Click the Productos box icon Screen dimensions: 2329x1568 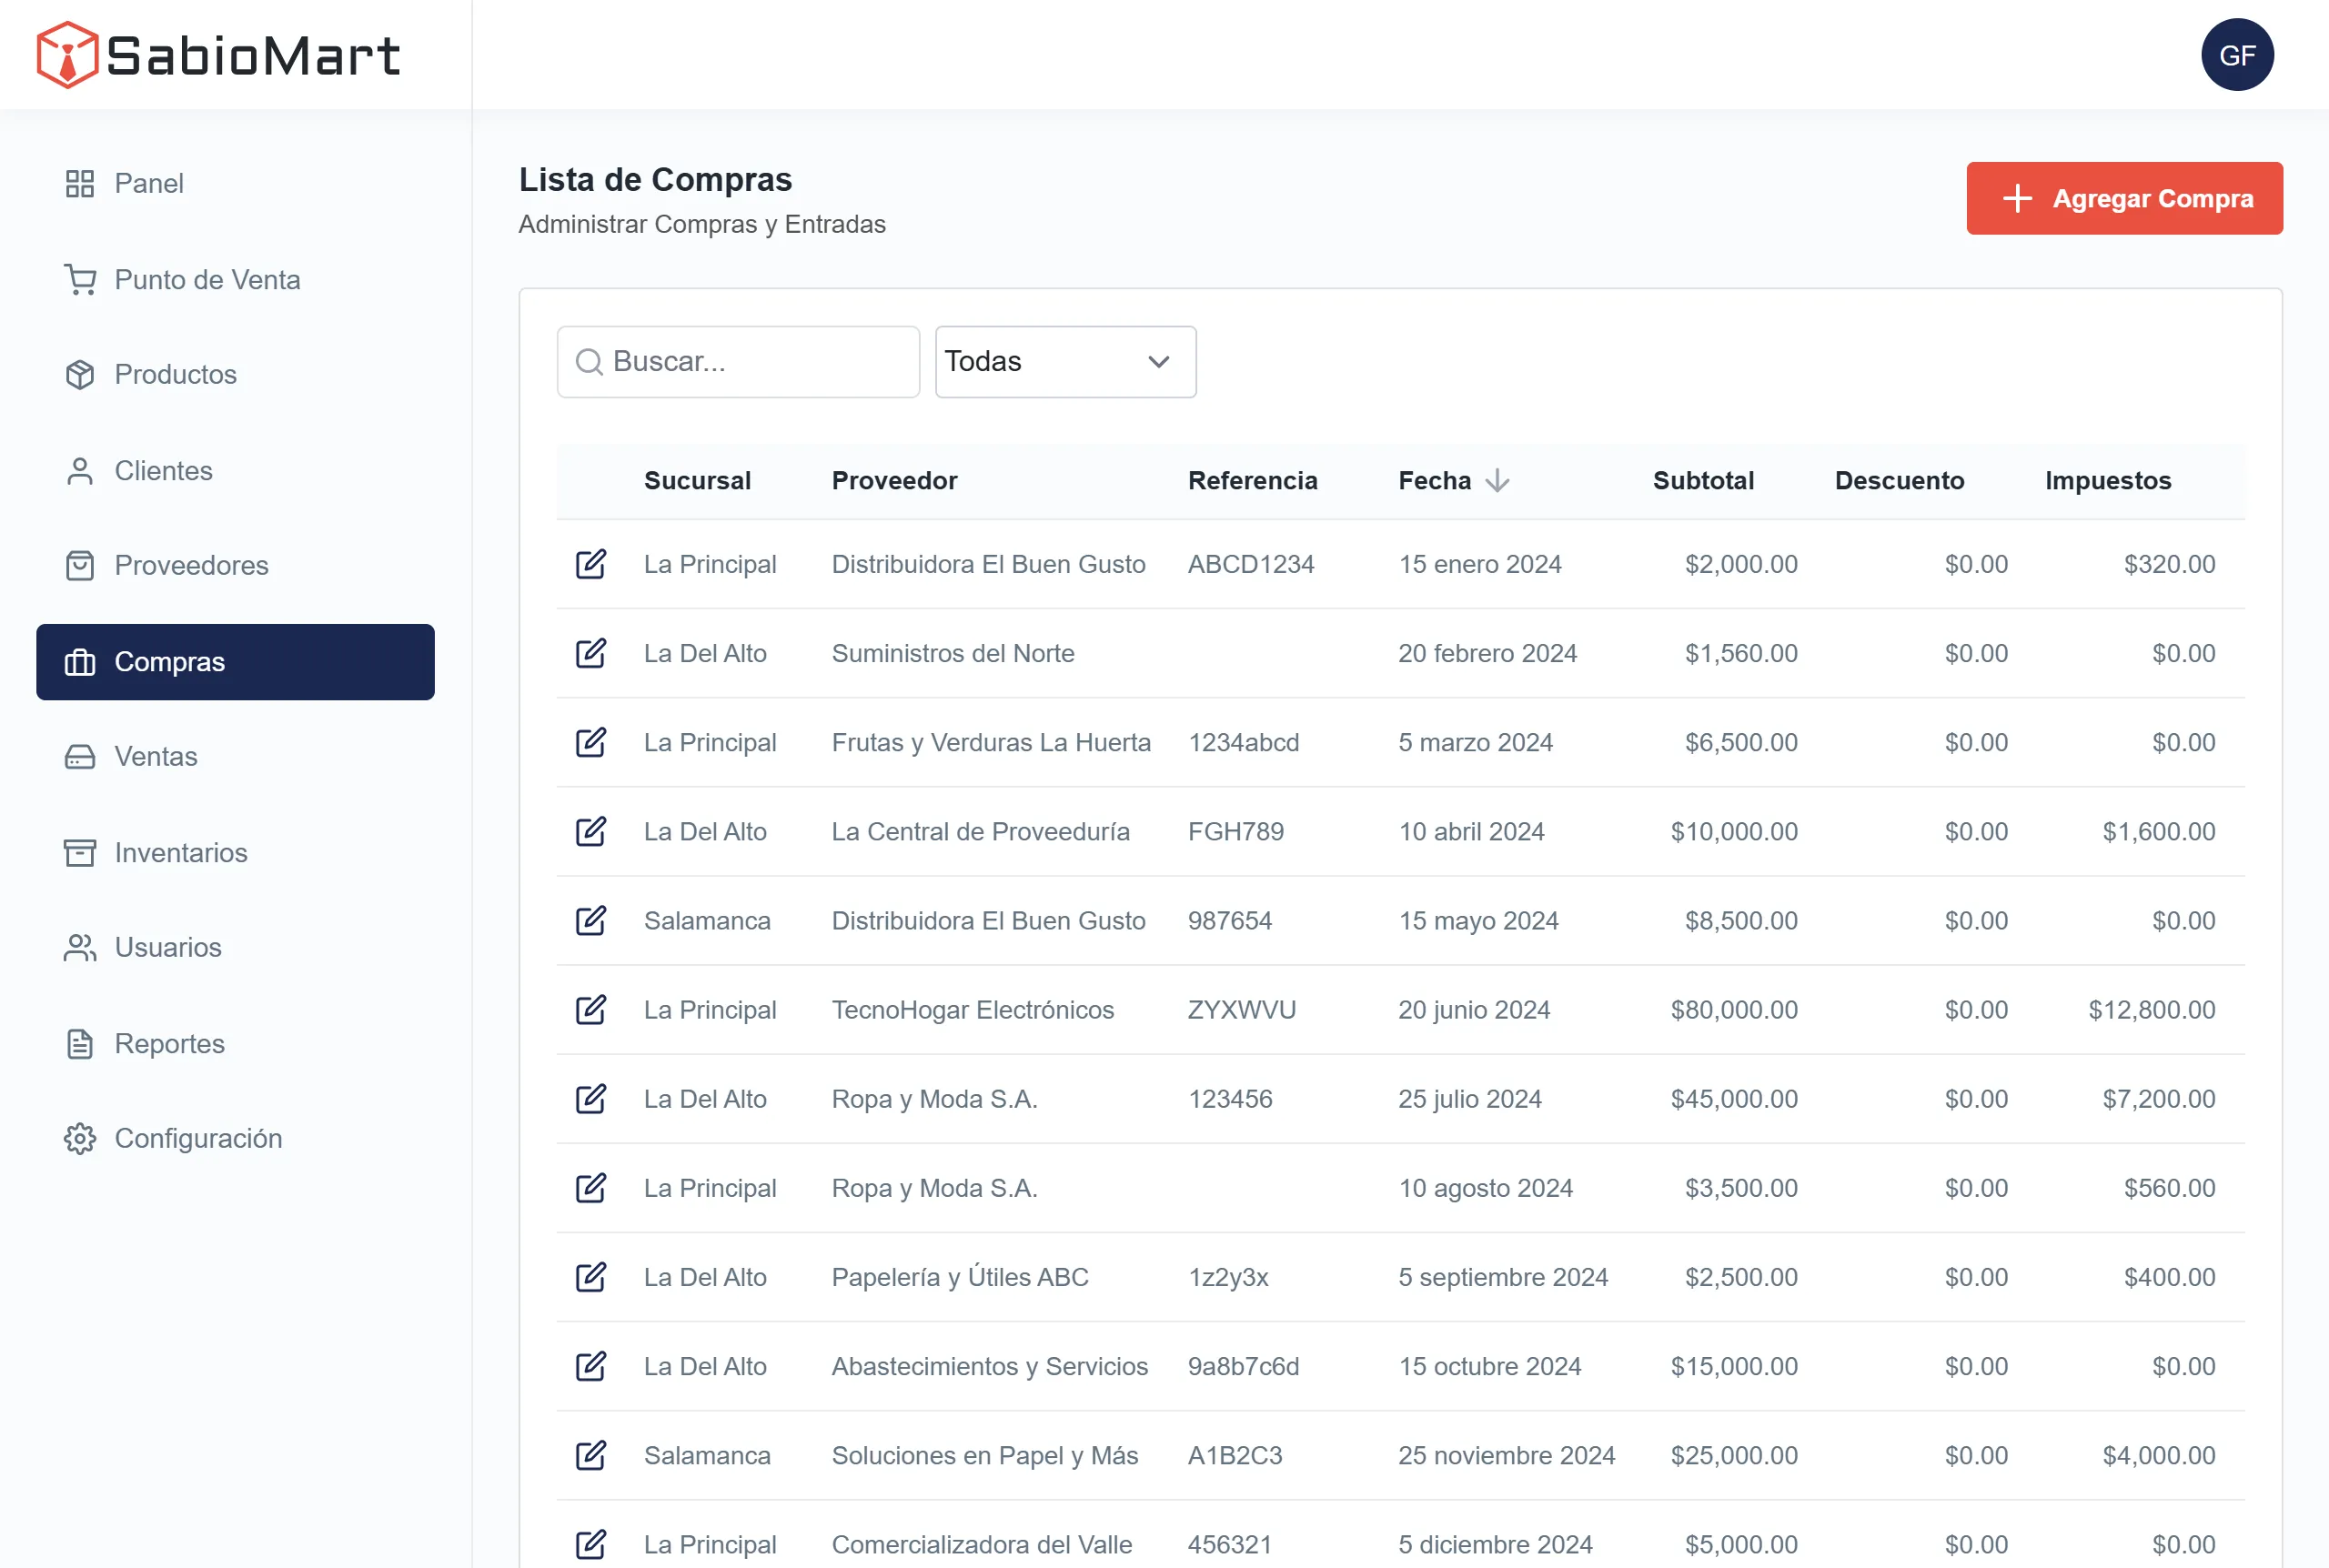pos(80,375)
